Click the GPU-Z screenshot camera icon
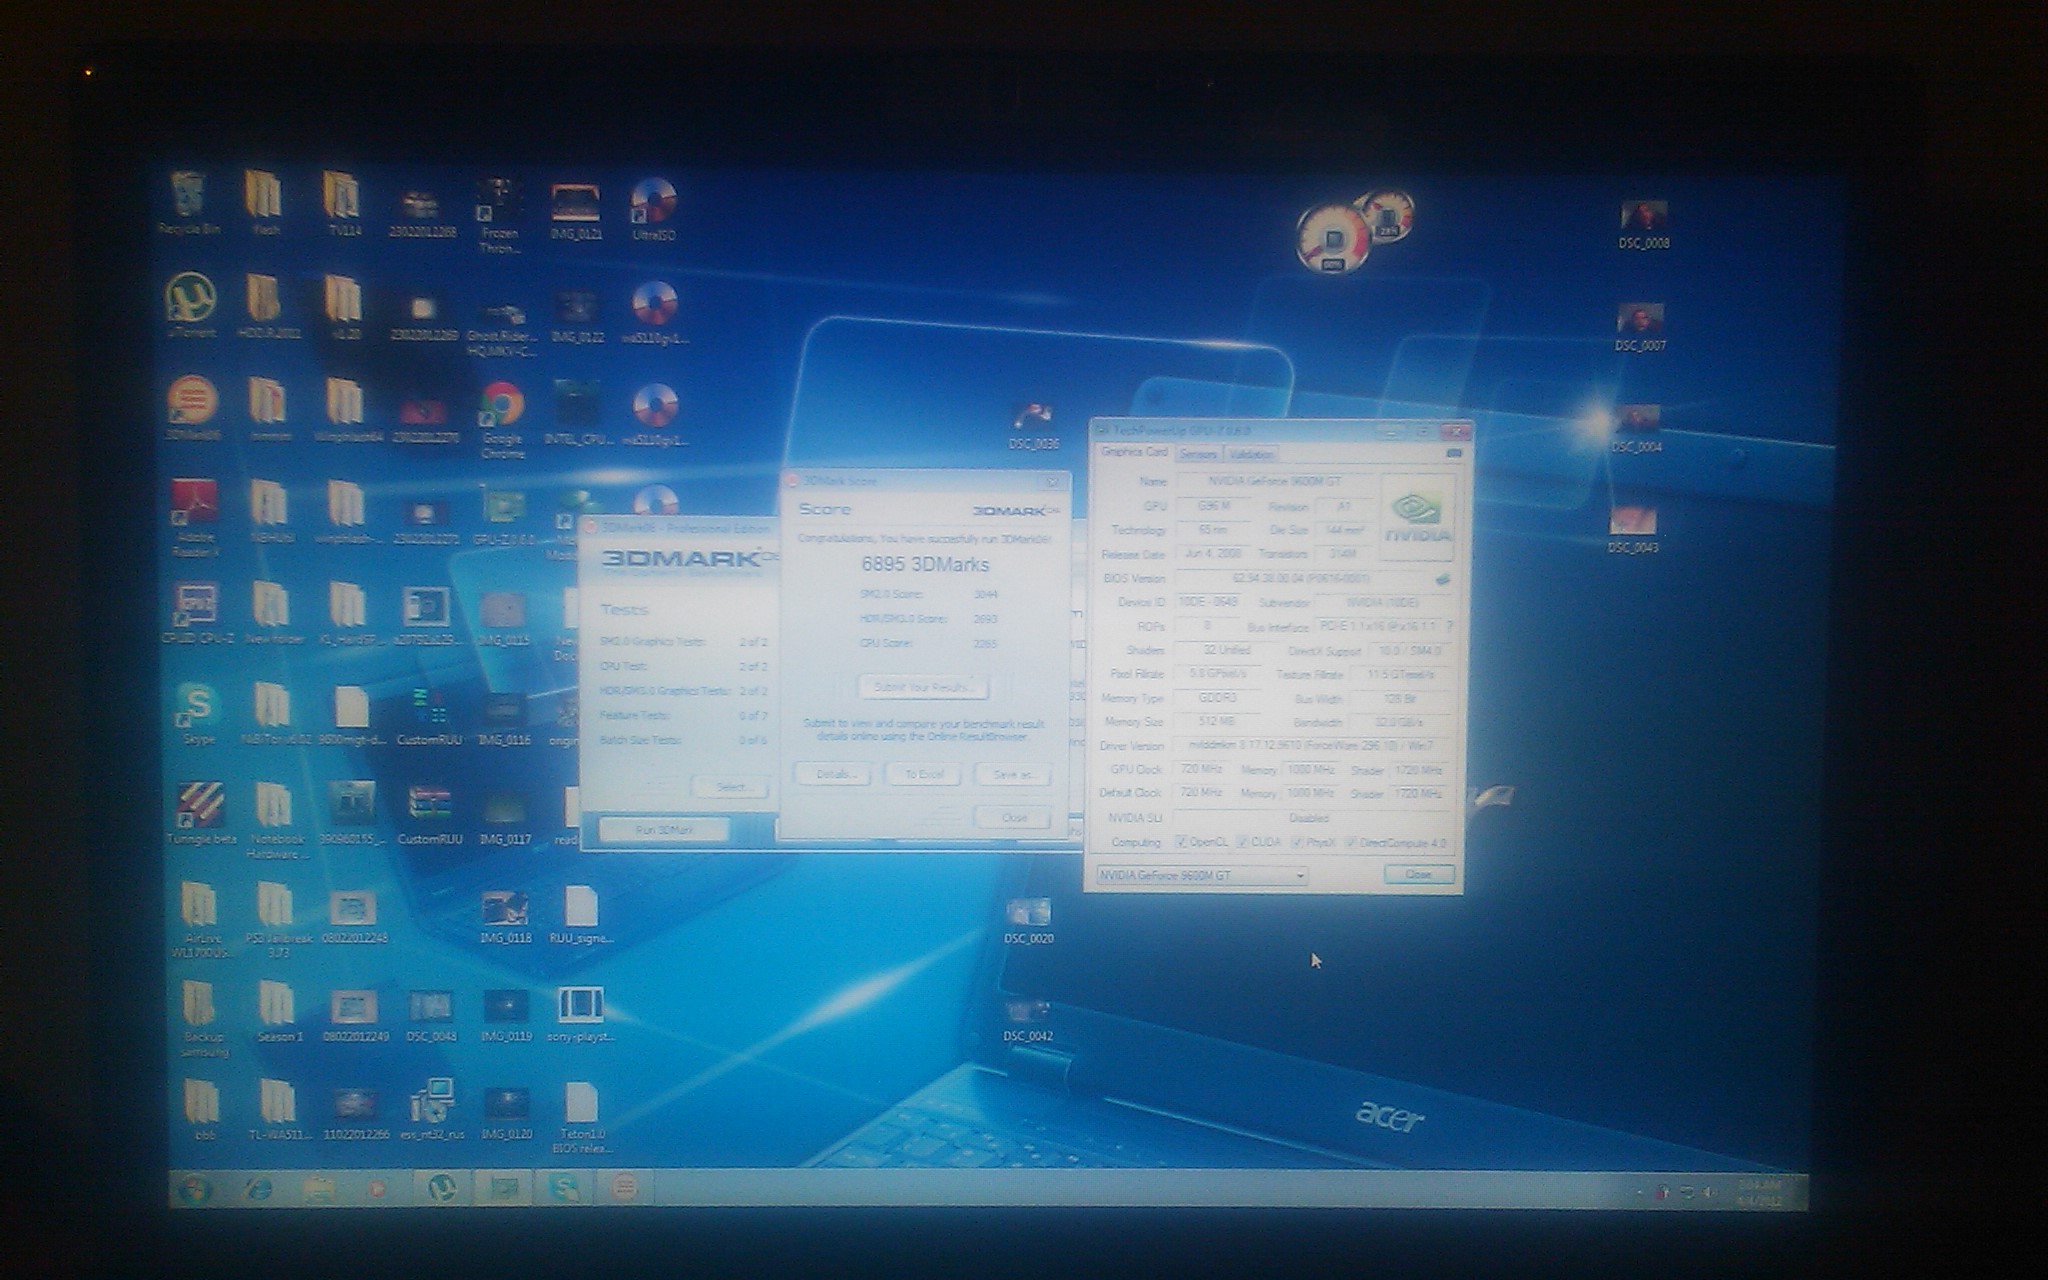Screen dimensions: 2048x1280 (1453, 453)
